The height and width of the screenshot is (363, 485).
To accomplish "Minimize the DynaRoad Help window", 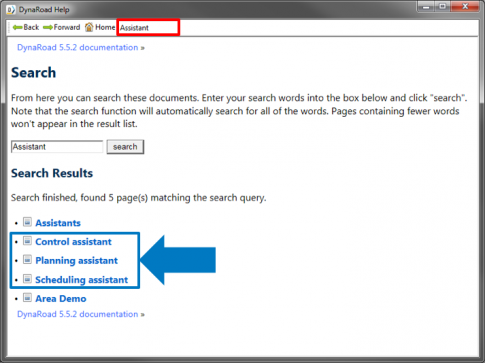I will click(x=426, y=7).
